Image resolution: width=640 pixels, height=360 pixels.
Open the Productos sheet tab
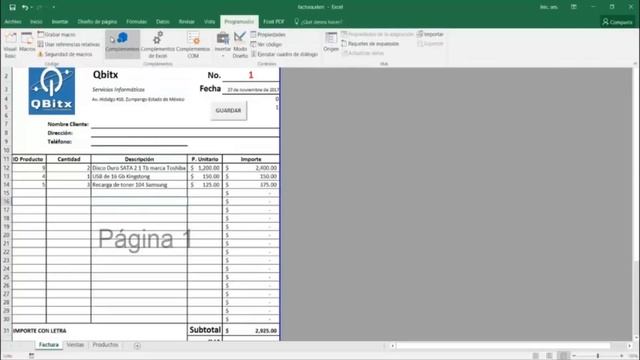tap(105, 345)
